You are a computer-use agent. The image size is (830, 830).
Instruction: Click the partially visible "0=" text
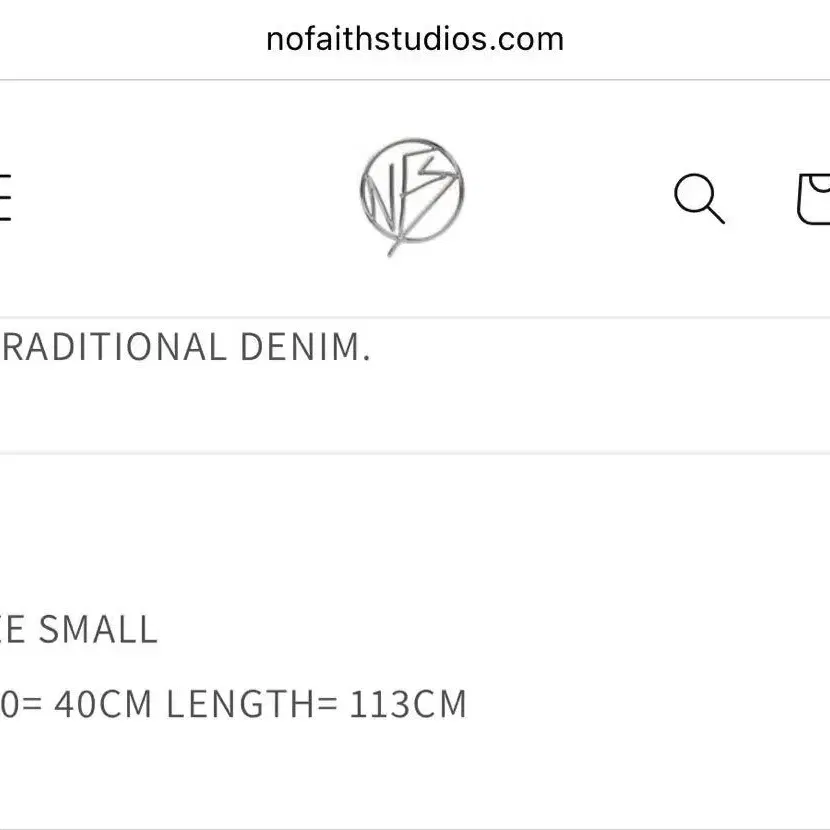click(21, 704)
